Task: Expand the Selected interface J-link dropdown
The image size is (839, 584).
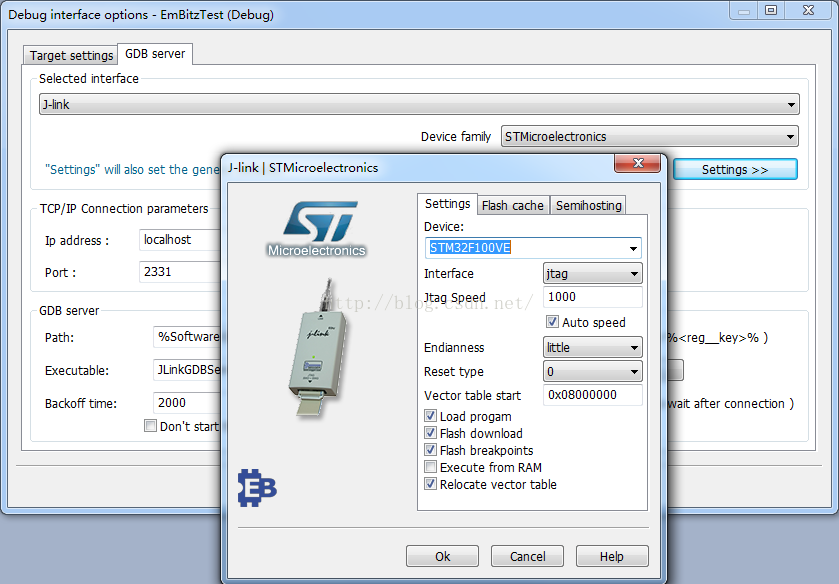Action: pyautogui.click(x=419, y=104)
